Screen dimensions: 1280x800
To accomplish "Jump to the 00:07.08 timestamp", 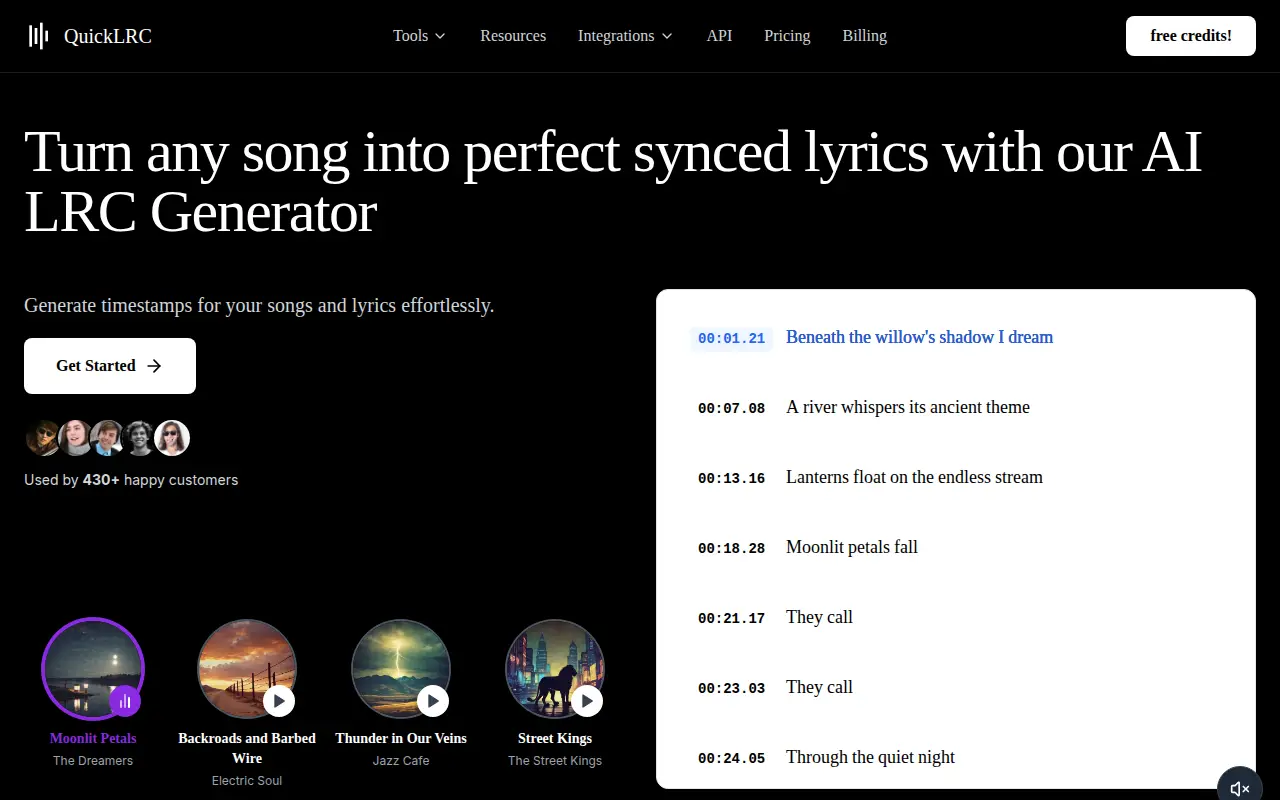I will click(x=731, y=408).
